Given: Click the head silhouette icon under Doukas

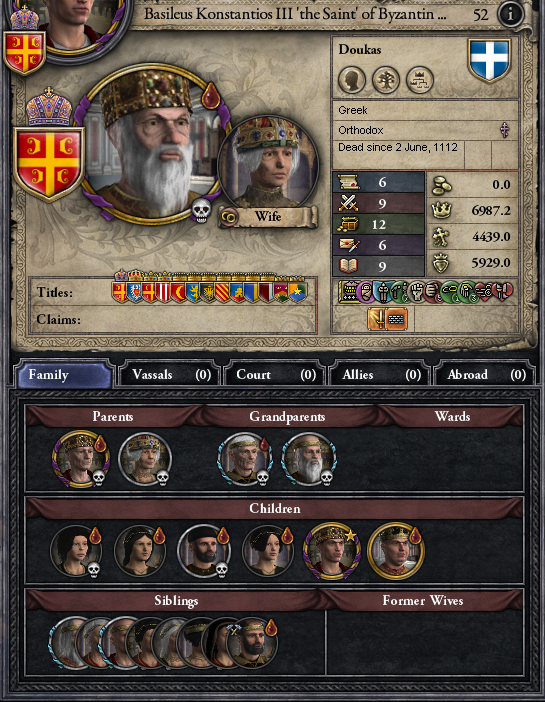Looking at the screenshot, I should [x=352, y=80].
